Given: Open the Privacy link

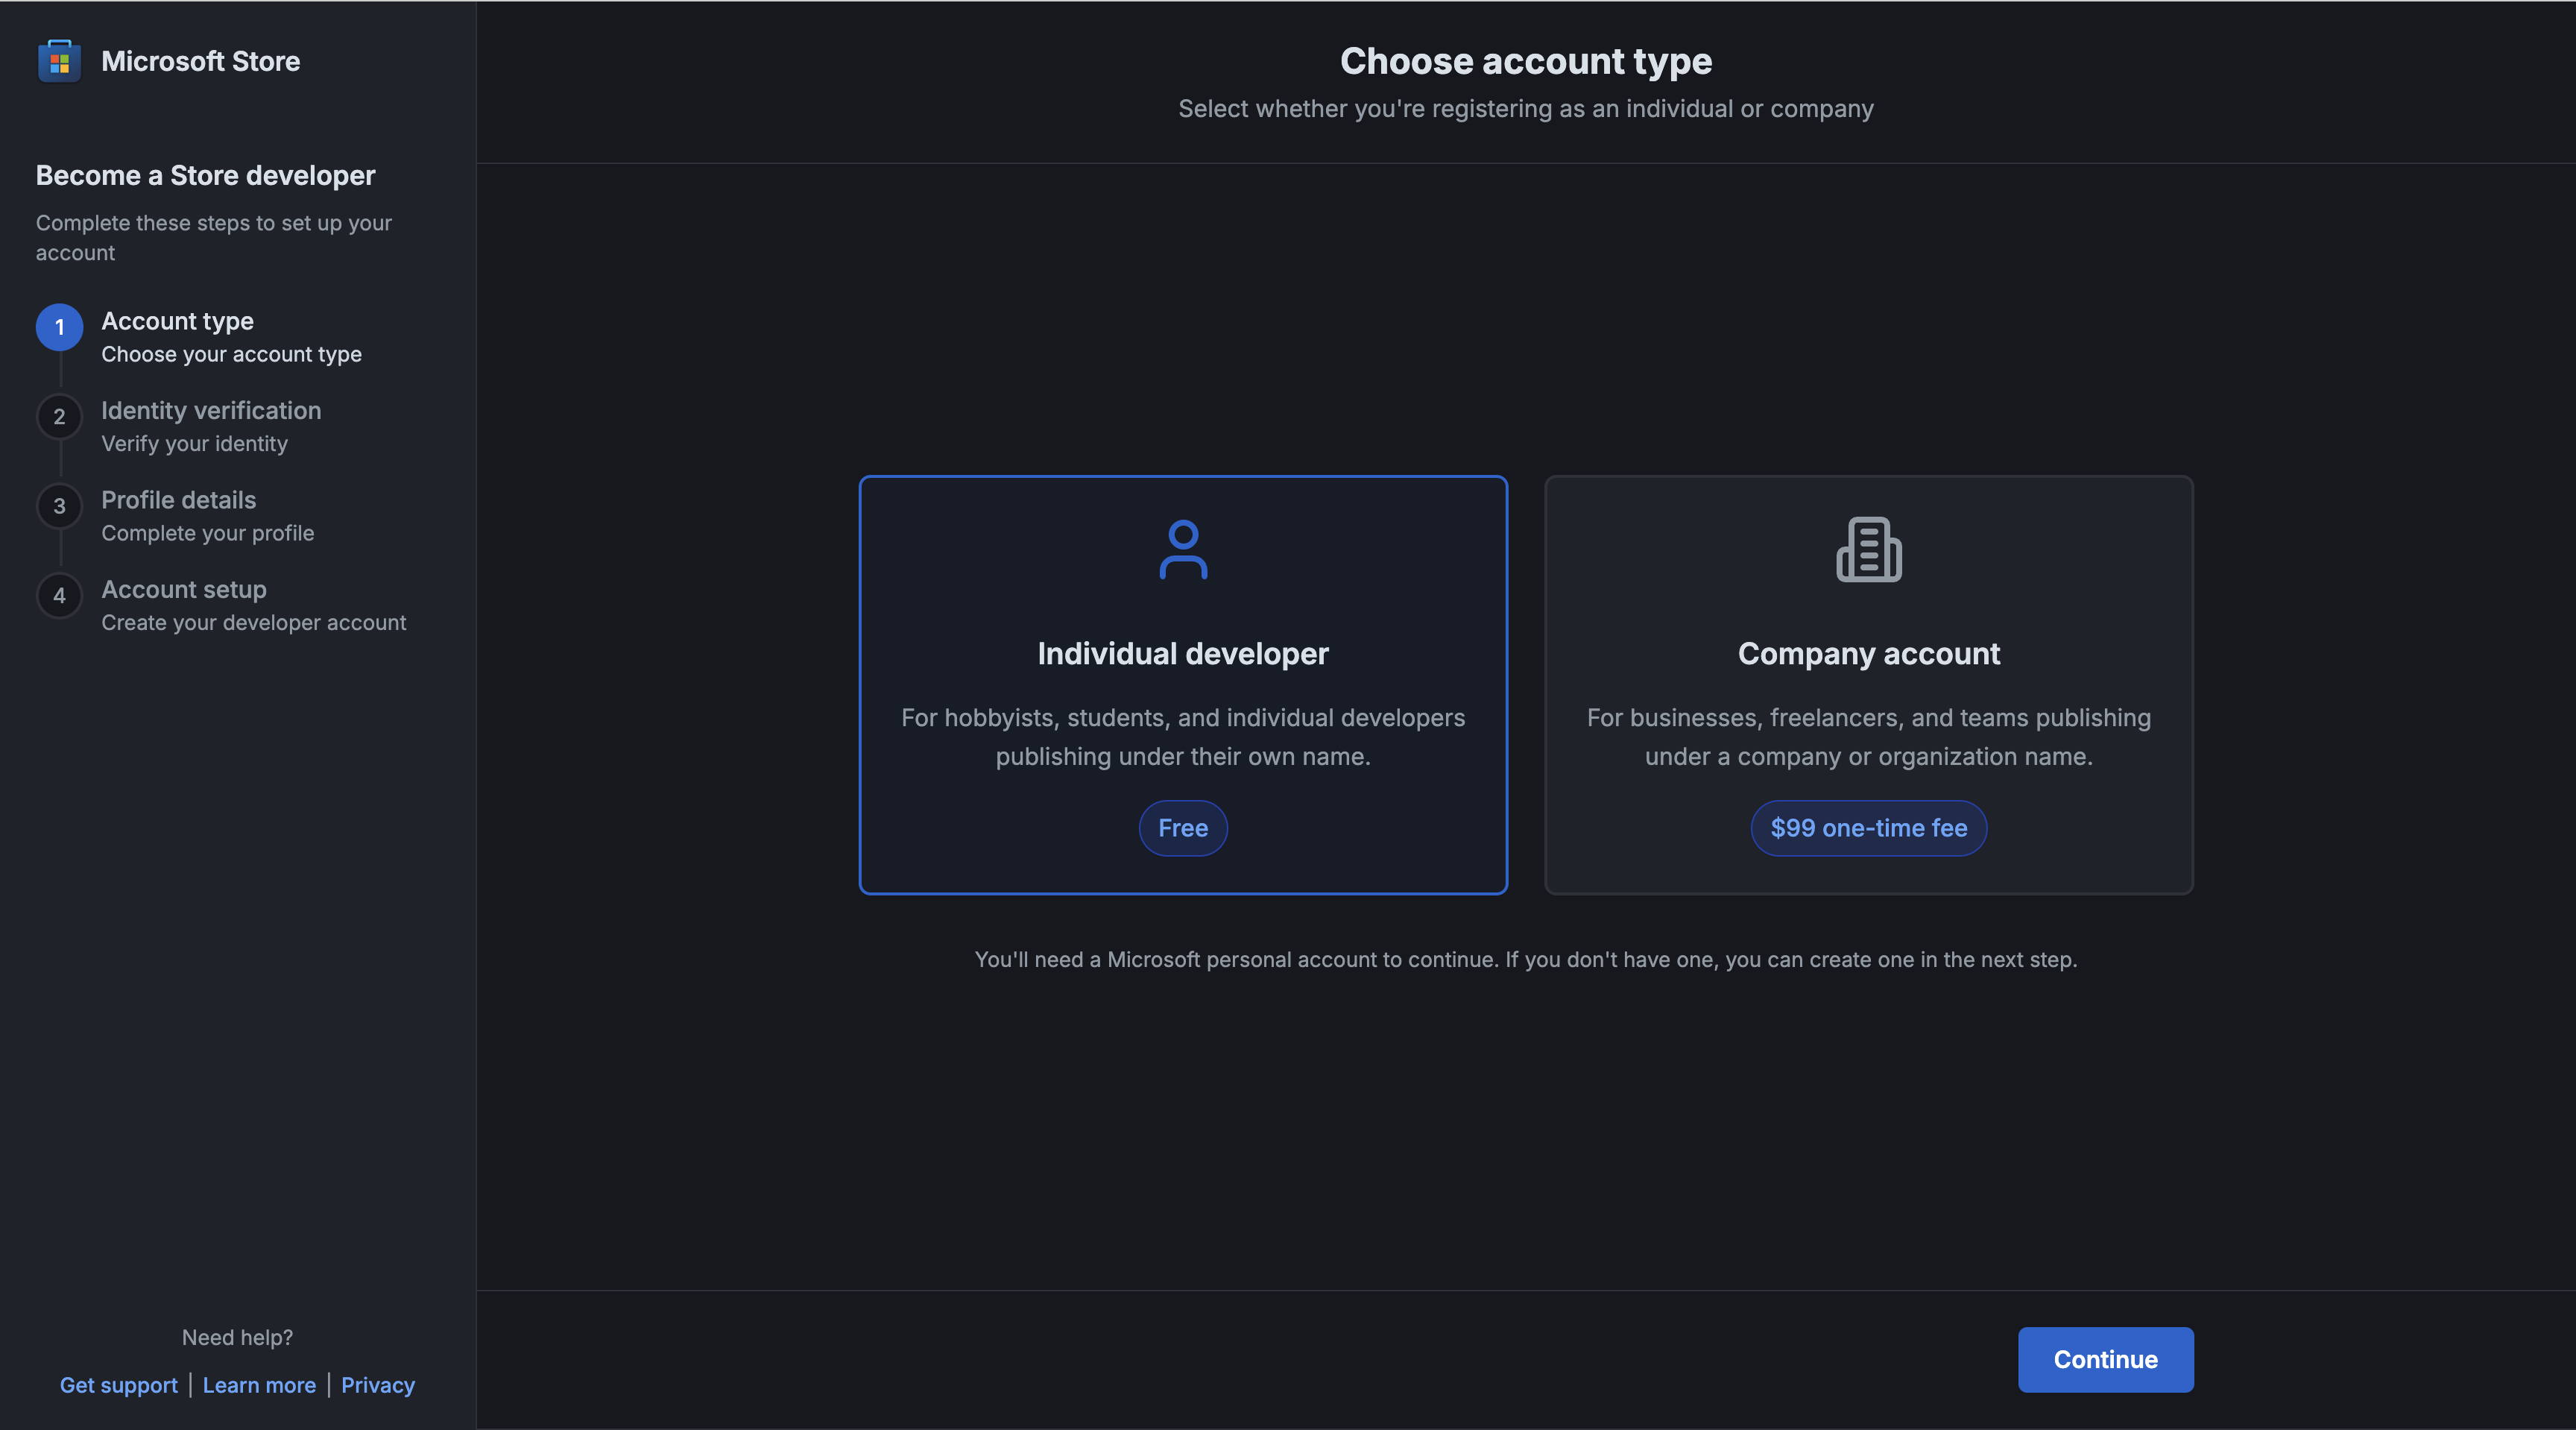Looking at the screenshot, I should pos(378,1385).
